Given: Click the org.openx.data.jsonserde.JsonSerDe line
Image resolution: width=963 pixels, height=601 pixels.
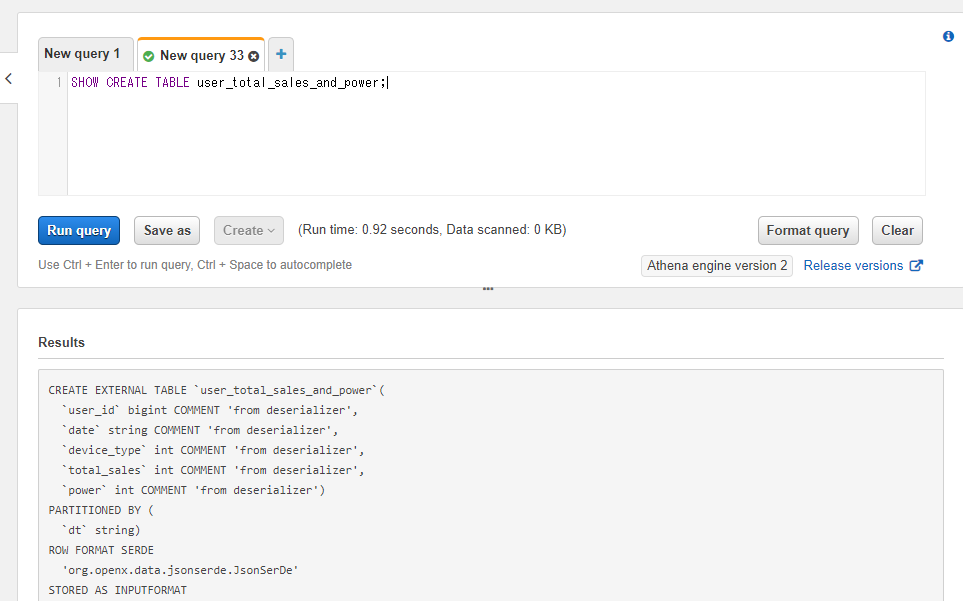Looking at the screenshot, I should 180,570.
